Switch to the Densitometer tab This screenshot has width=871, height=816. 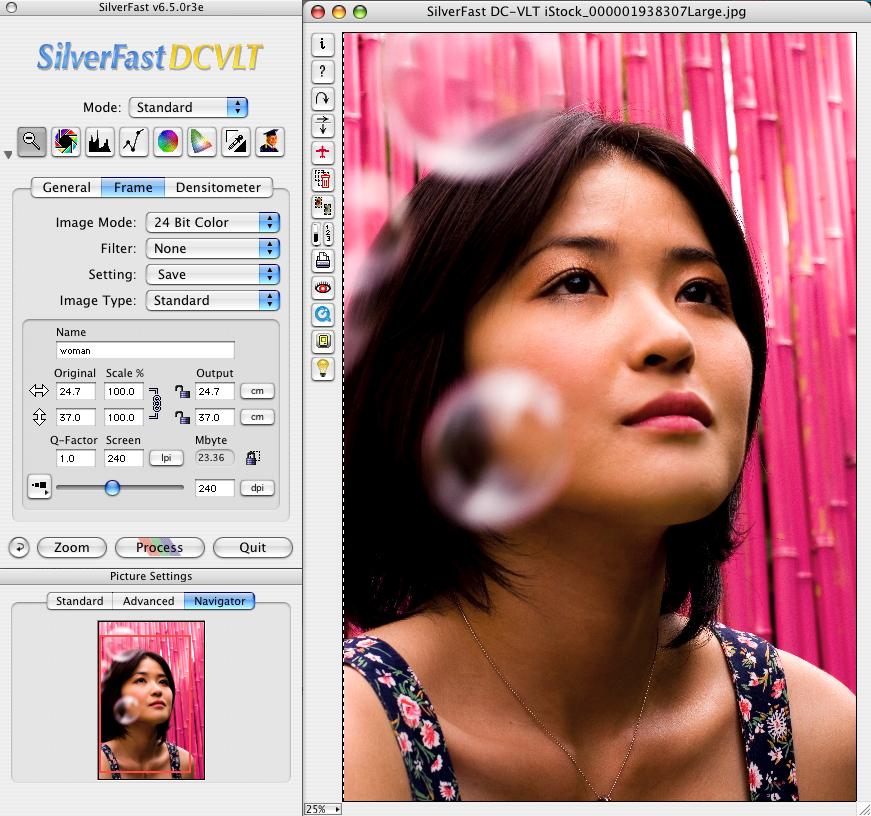218,187
